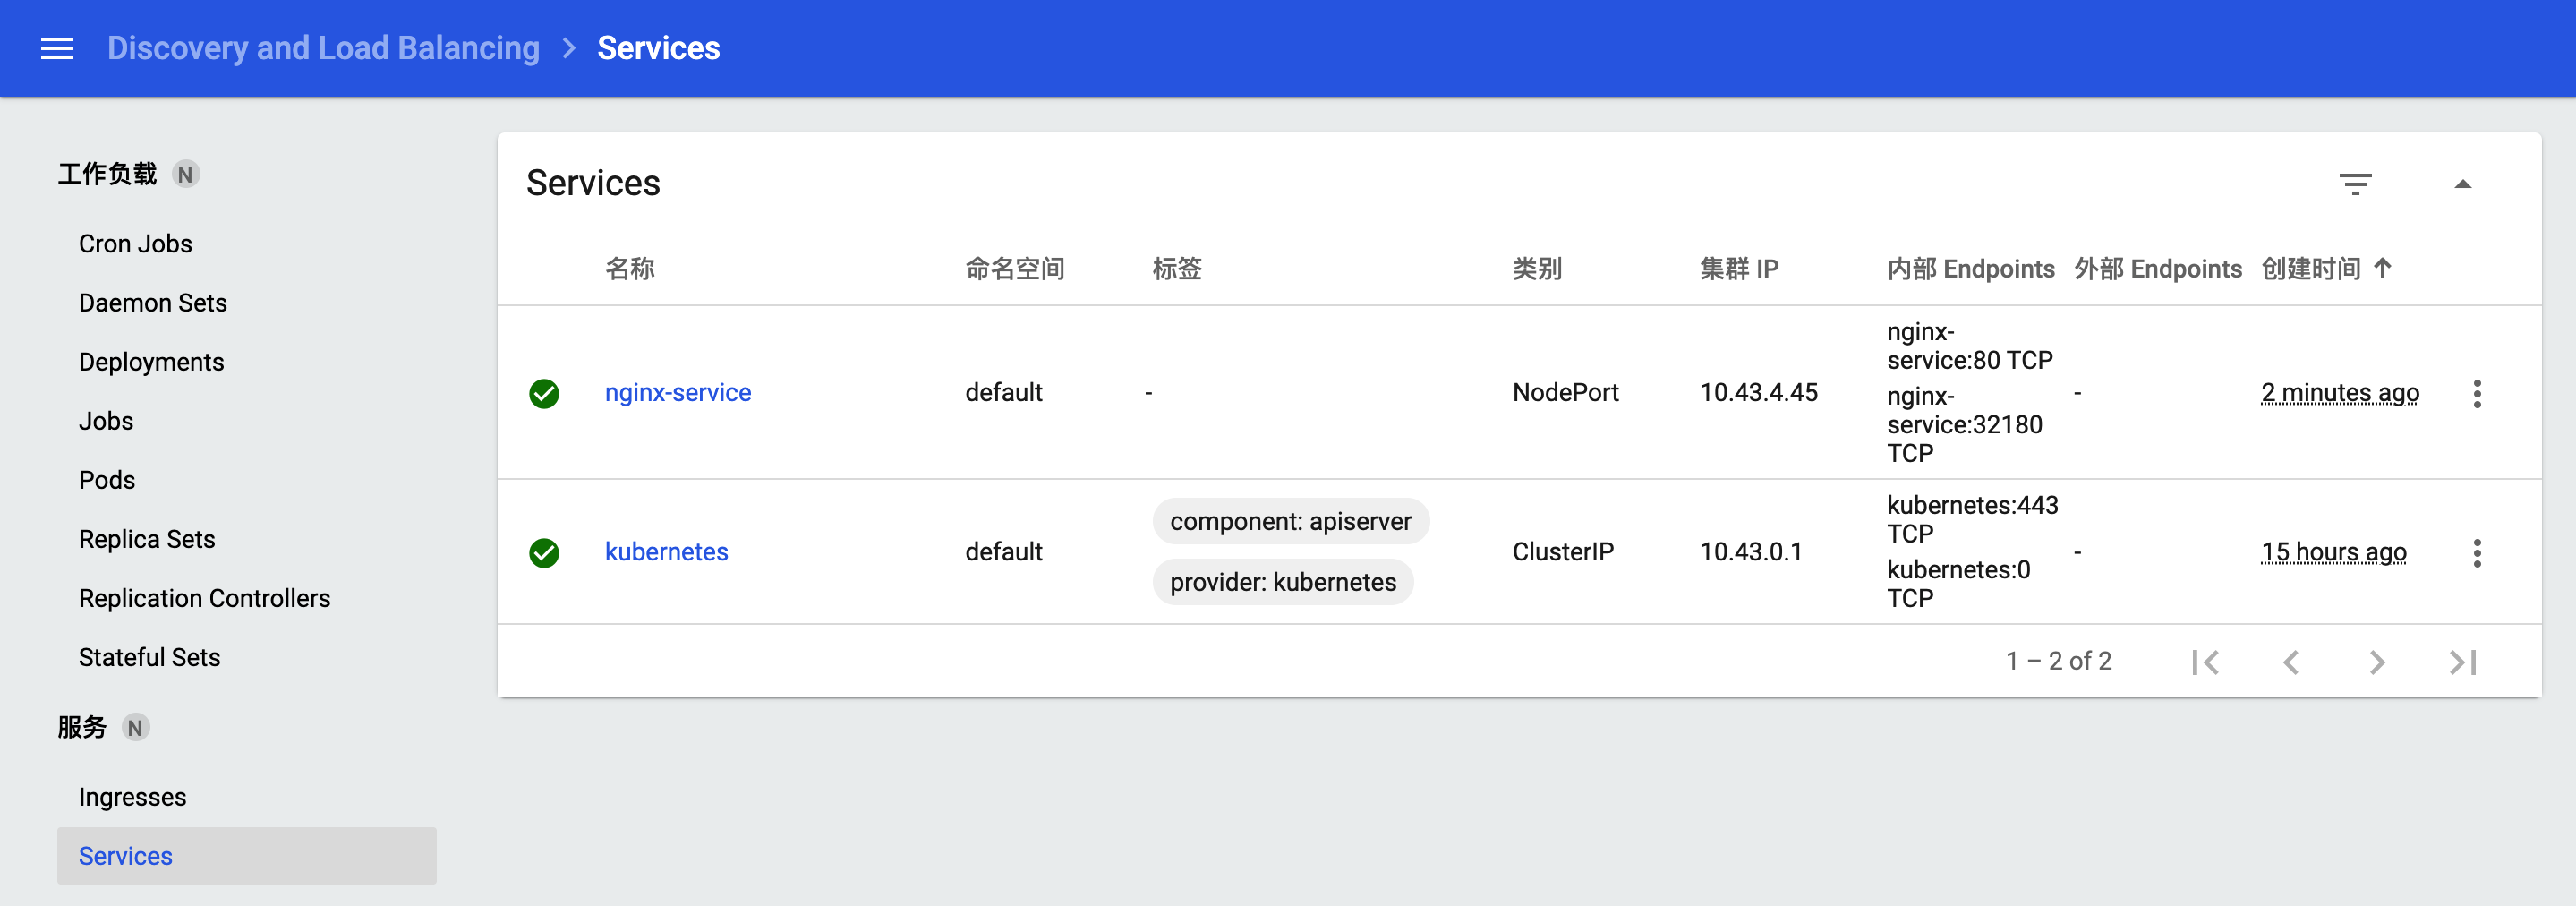2576x906 pixels.
Task: Open actions menu for kubernetes row
Action: pyautogui.click(x=2477, y=552)
